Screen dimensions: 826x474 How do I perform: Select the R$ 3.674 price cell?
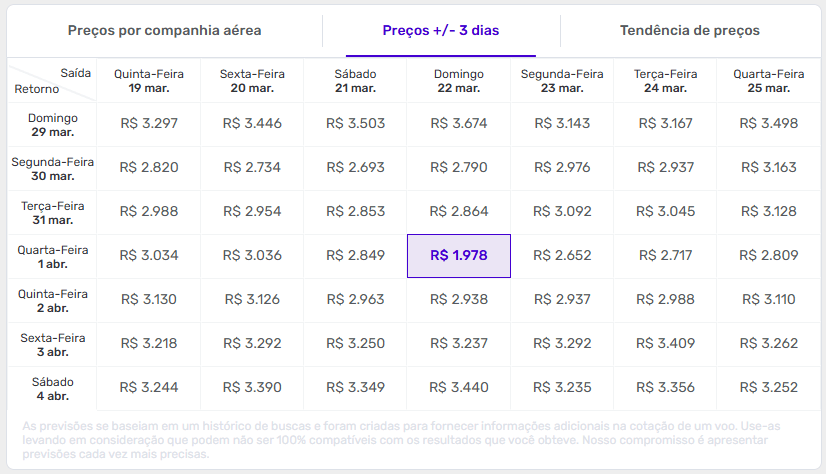pos(459,124)
